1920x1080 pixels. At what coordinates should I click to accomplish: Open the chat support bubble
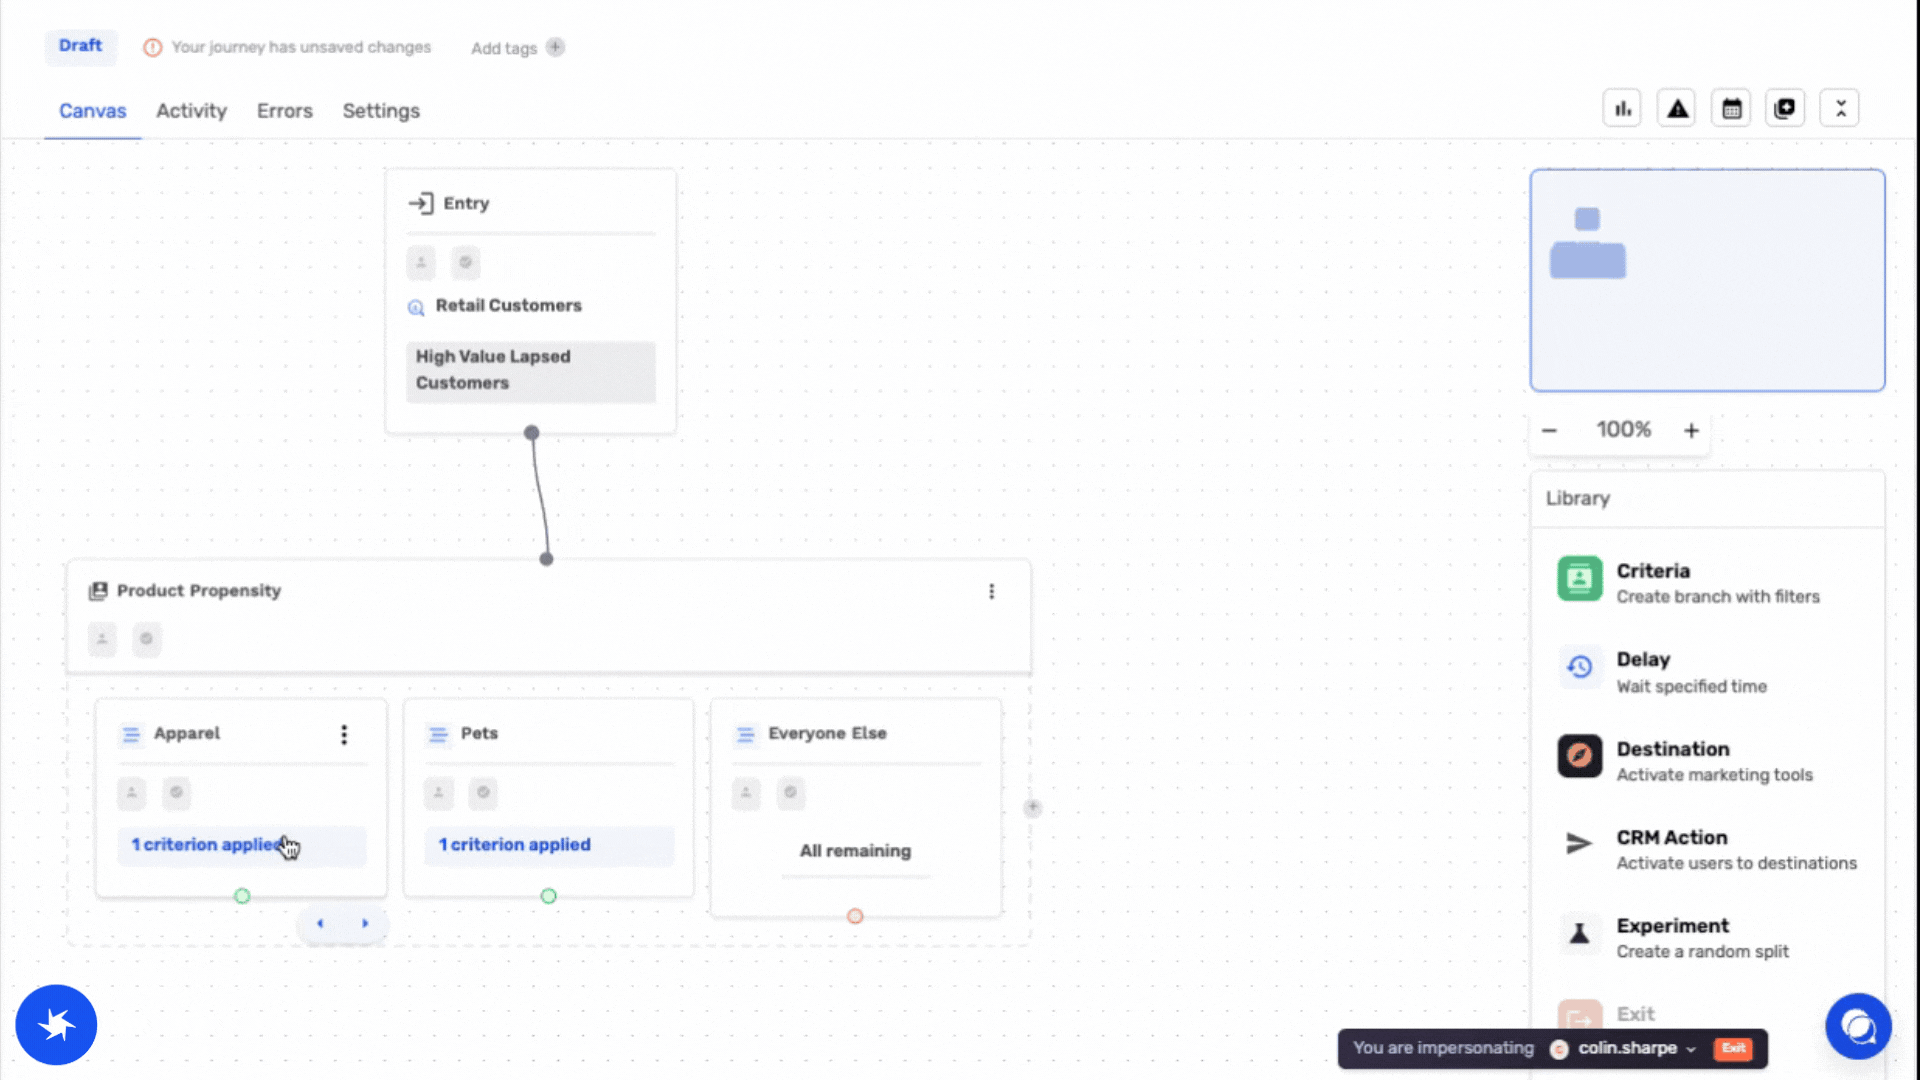[x=1858, y=1026]
